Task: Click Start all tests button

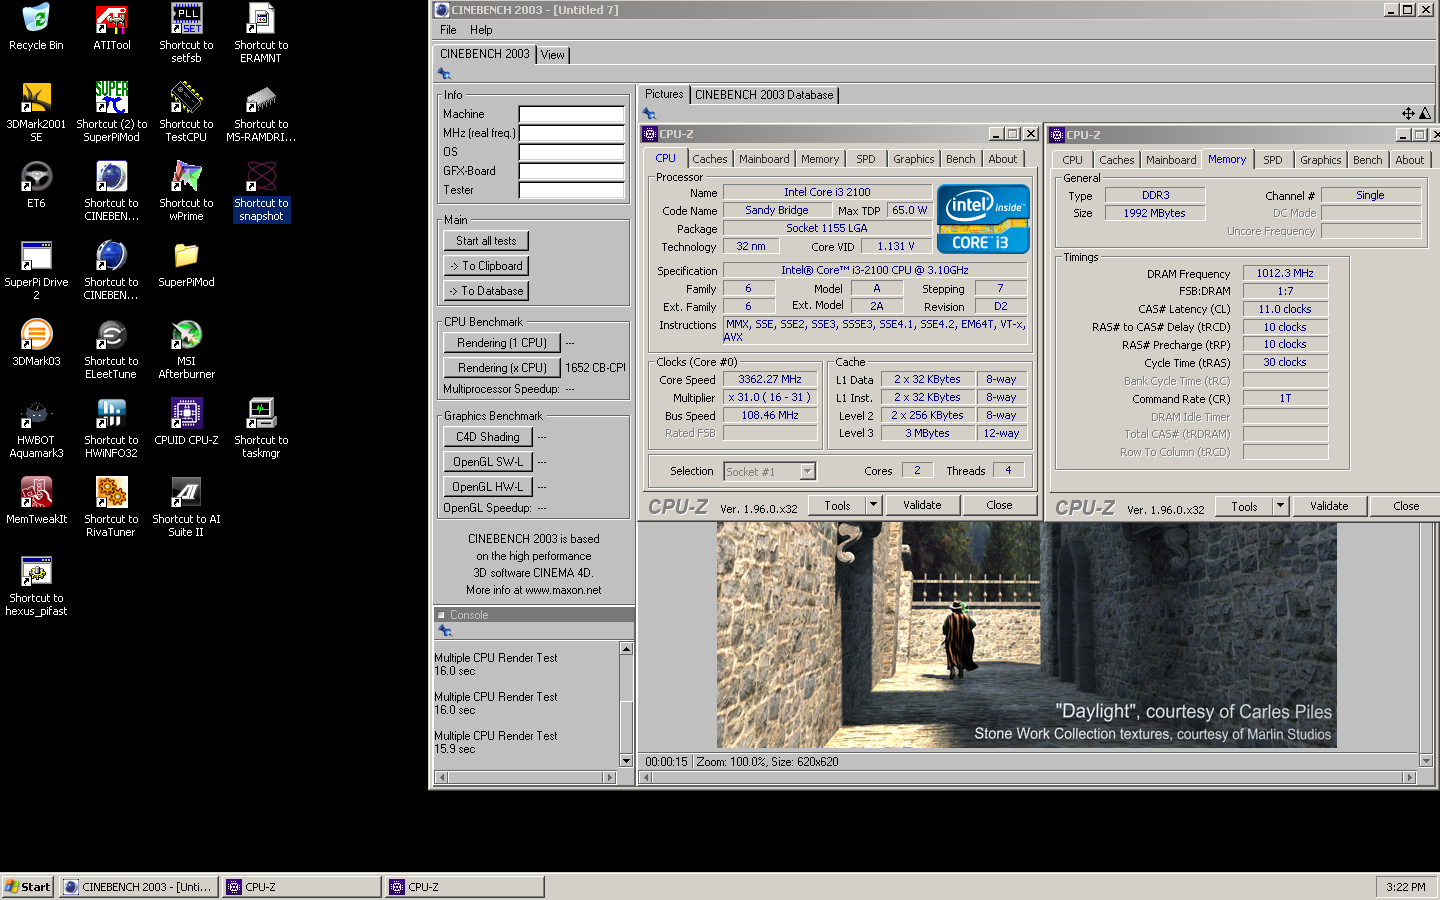Action: pos(486,241)
